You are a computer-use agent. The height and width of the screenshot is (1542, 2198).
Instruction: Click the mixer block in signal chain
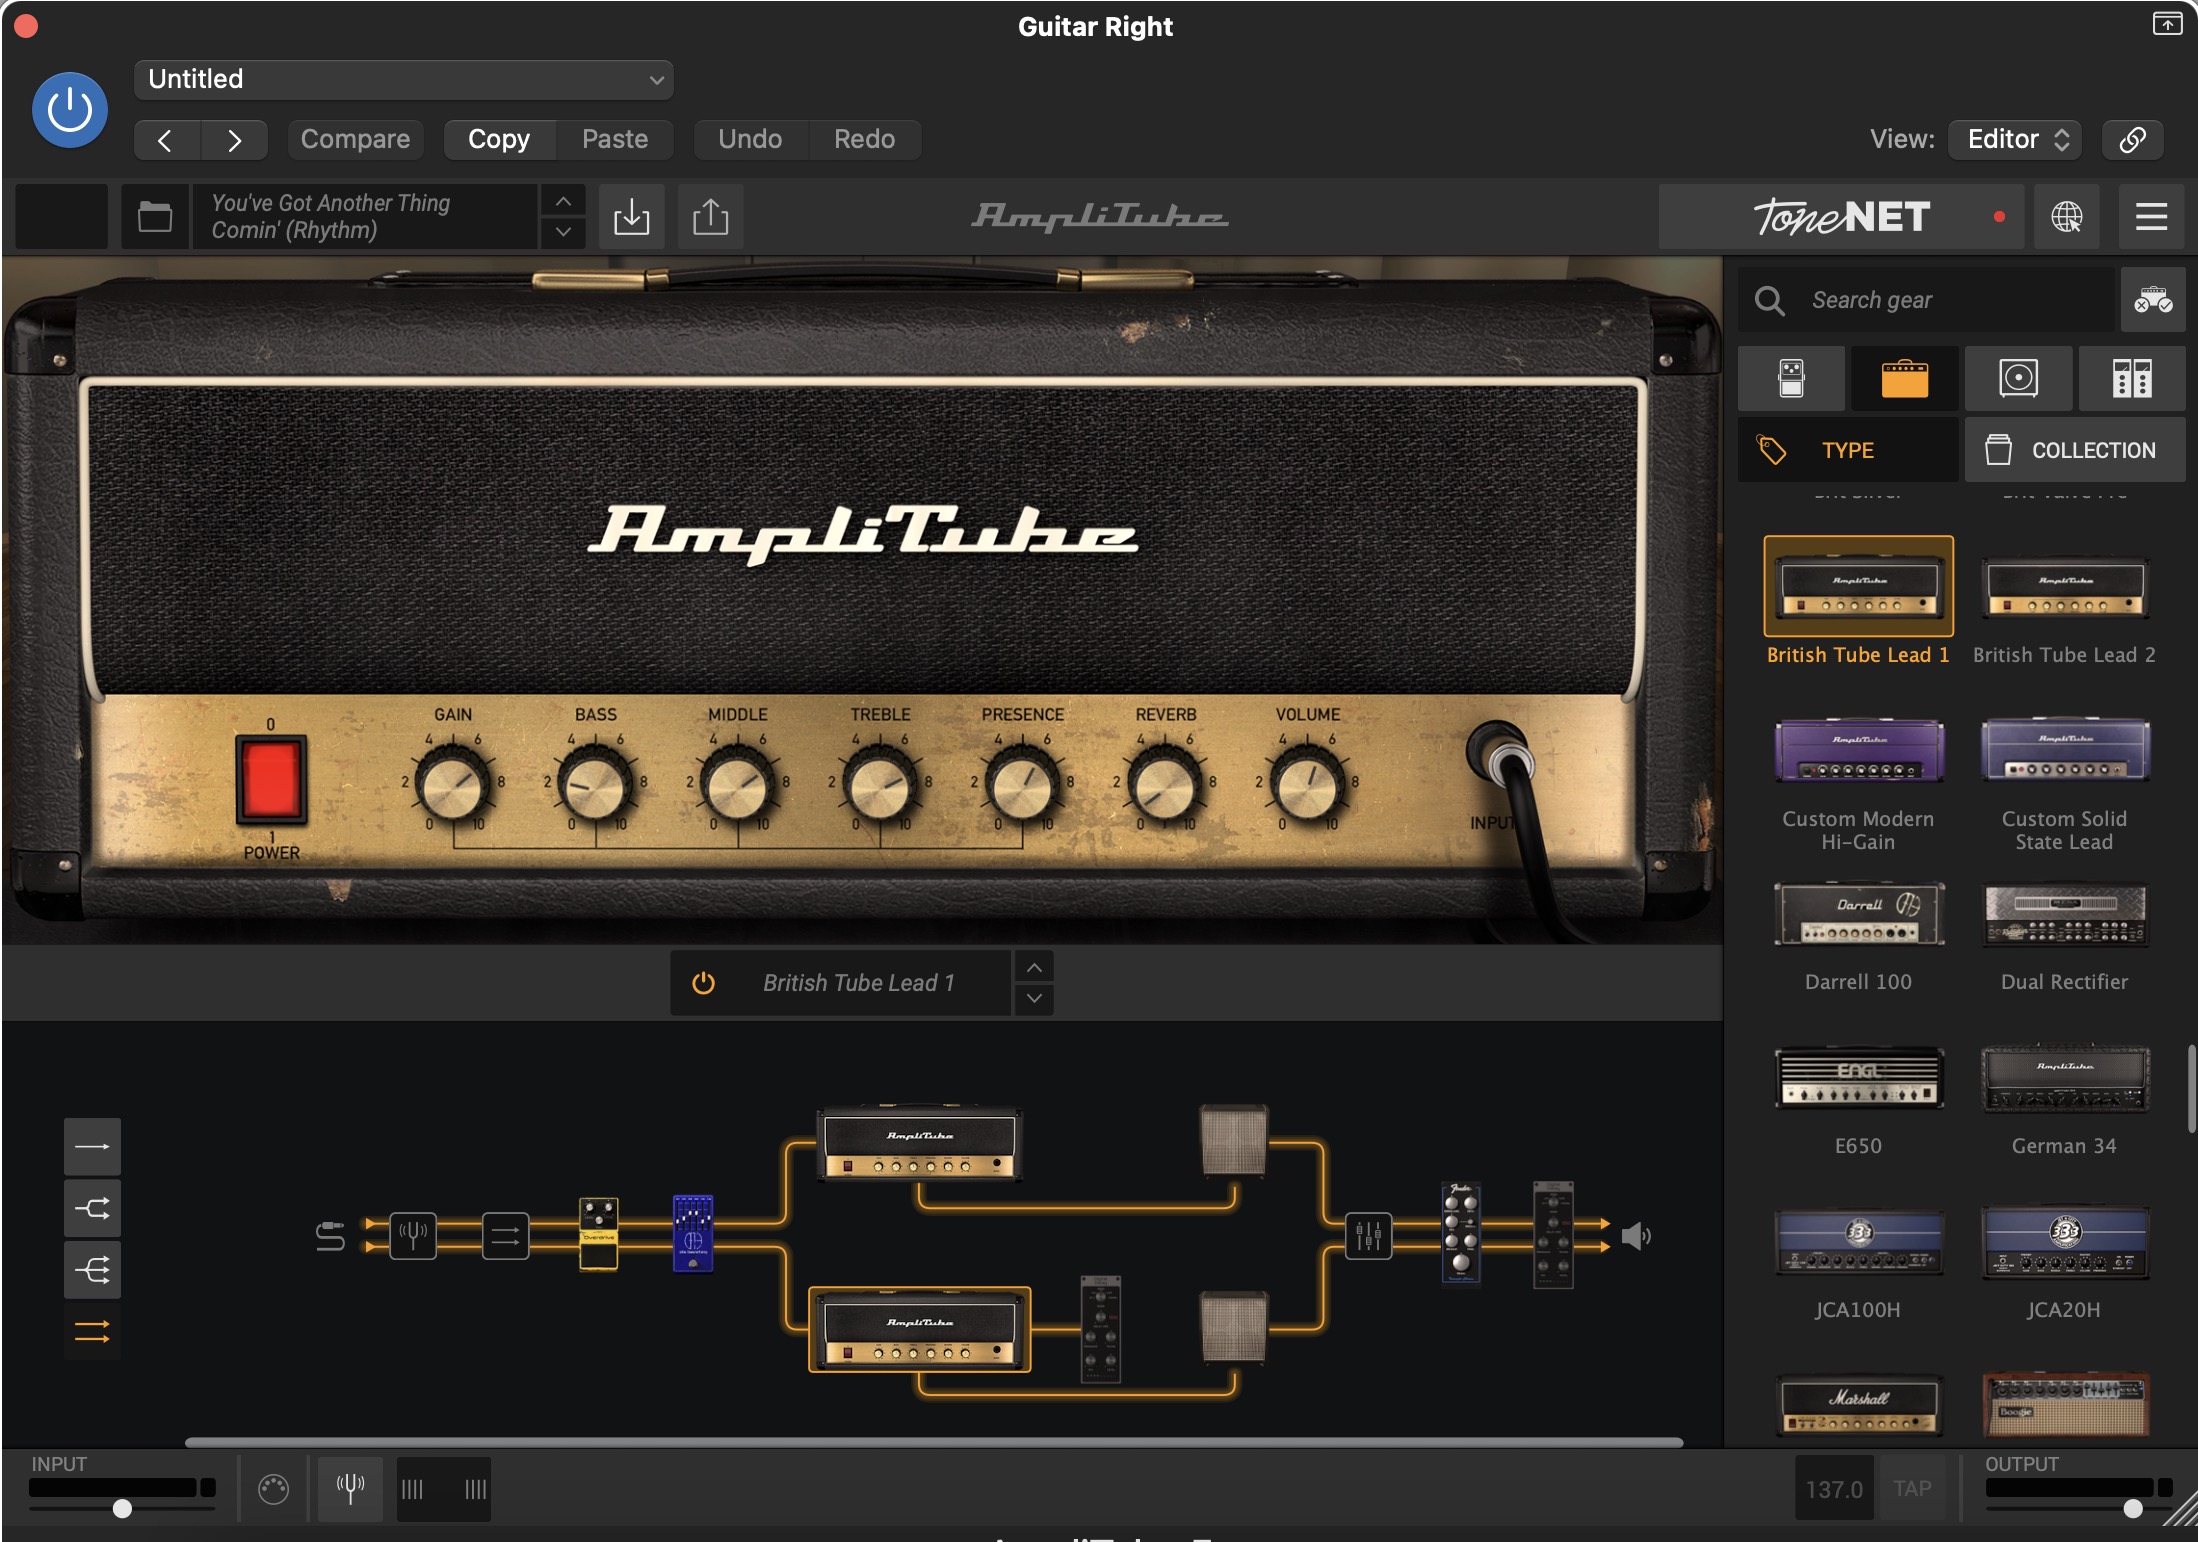pos(1368,1236)
